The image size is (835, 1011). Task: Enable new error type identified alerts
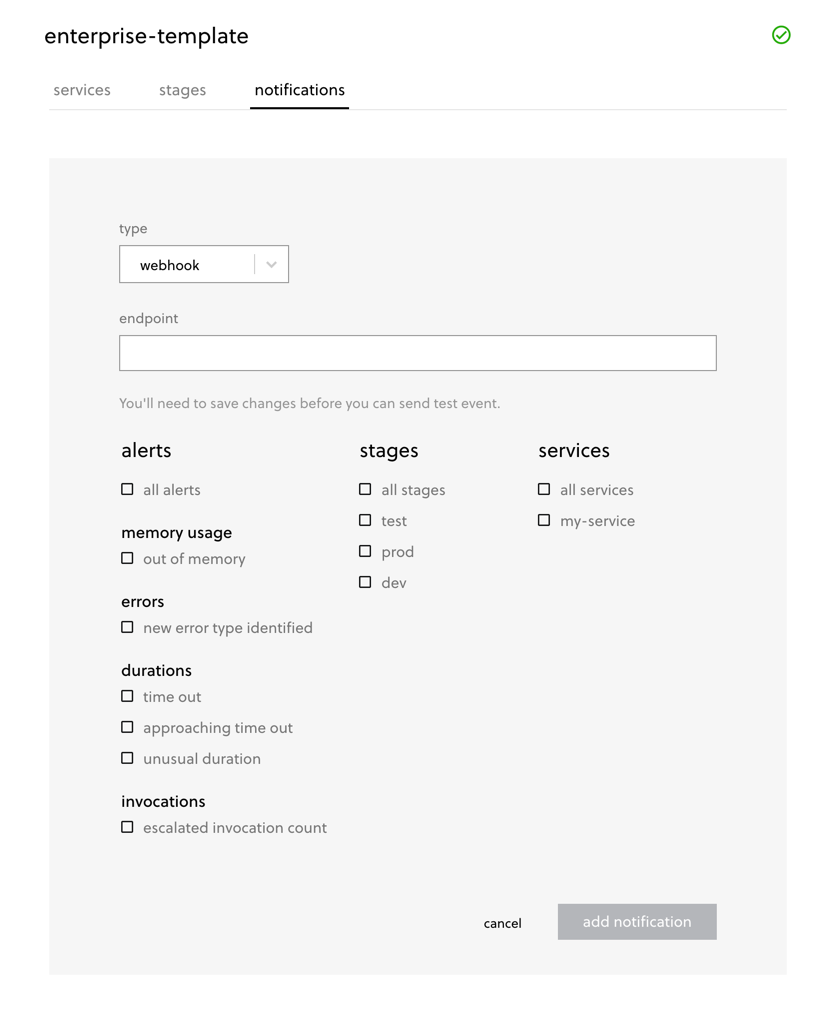click(x=127, y=627)
